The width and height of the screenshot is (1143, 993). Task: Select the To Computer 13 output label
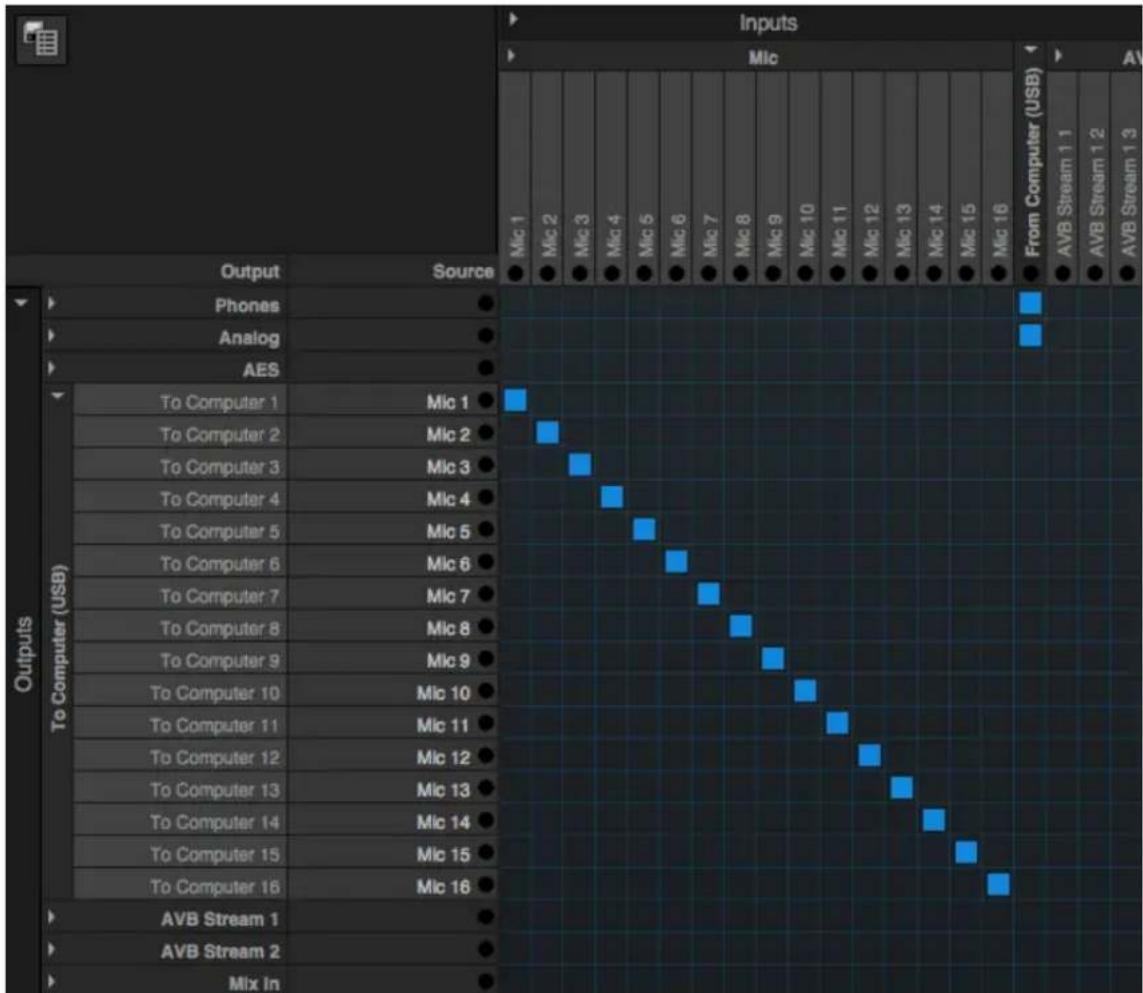(214, 790)
